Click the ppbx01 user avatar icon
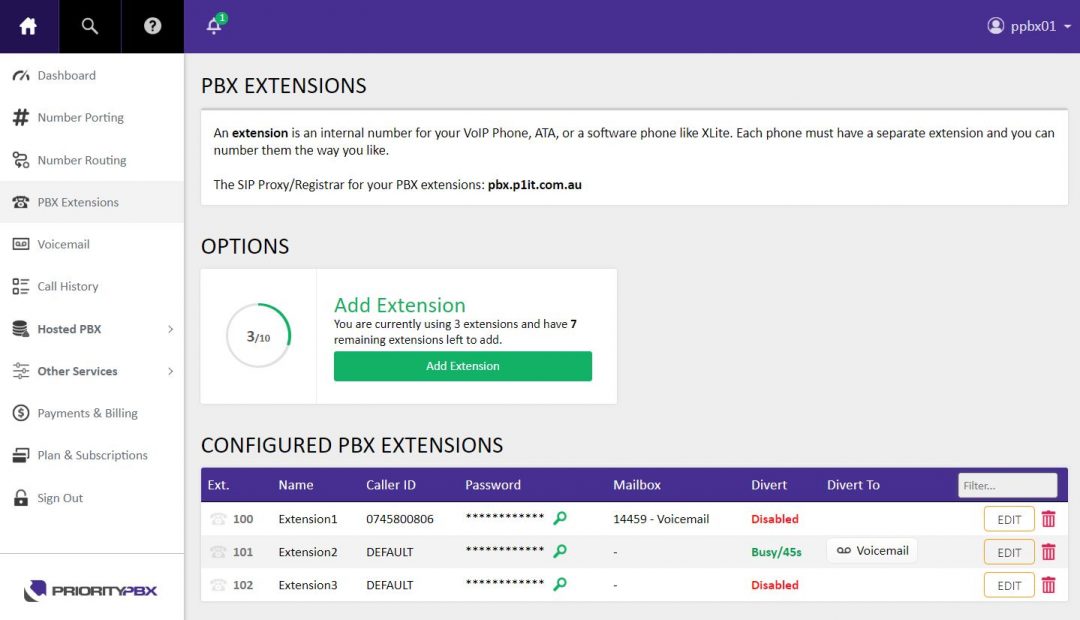 click(995, 26)
